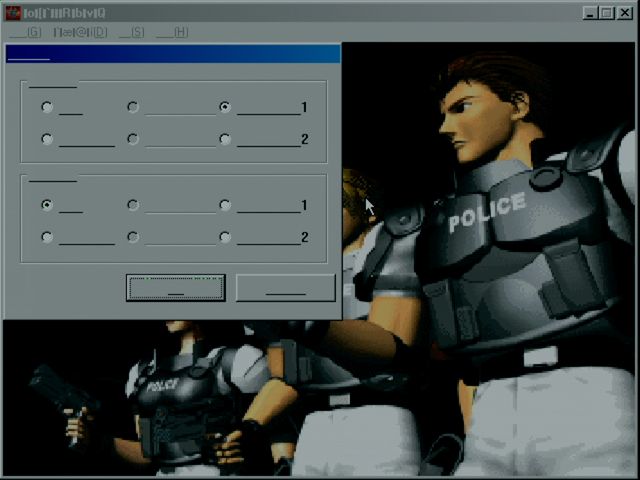Close the game window
Viewport: 640px width, 480px height.
[x=624, y=13]
